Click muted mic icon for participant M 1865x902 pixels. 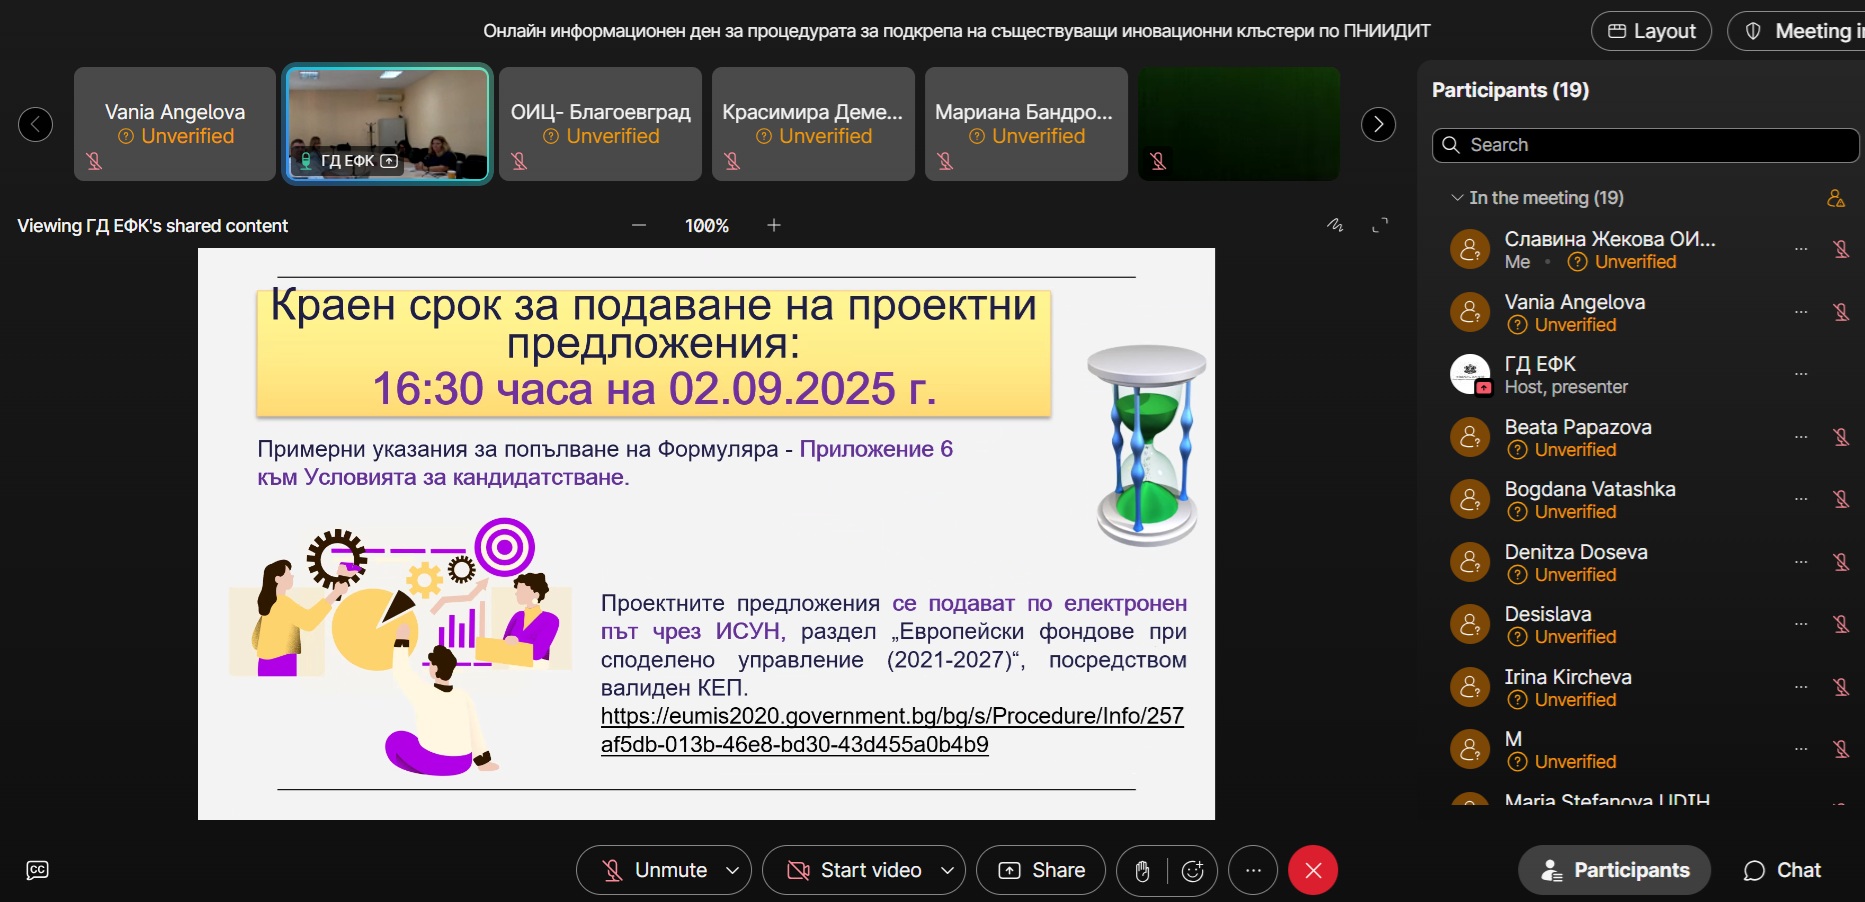[1841, 749]
